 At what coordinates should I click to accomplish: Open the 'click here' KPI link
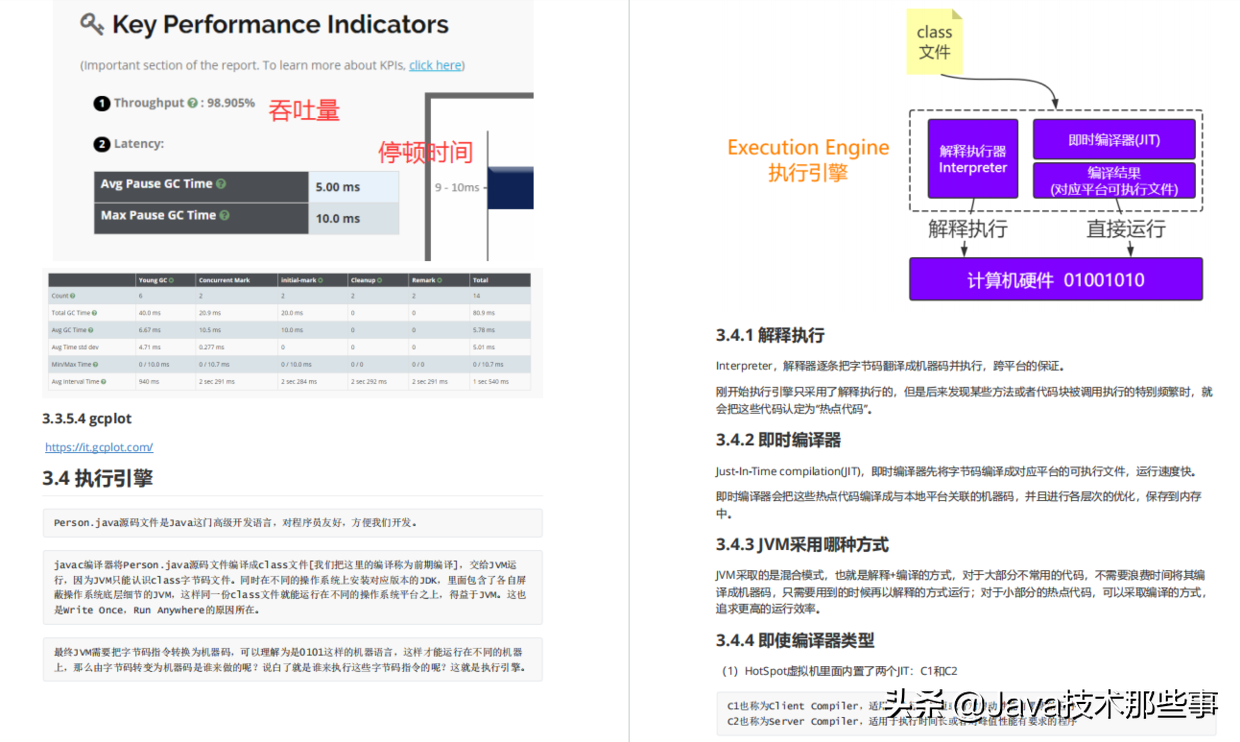pos(435,65)
